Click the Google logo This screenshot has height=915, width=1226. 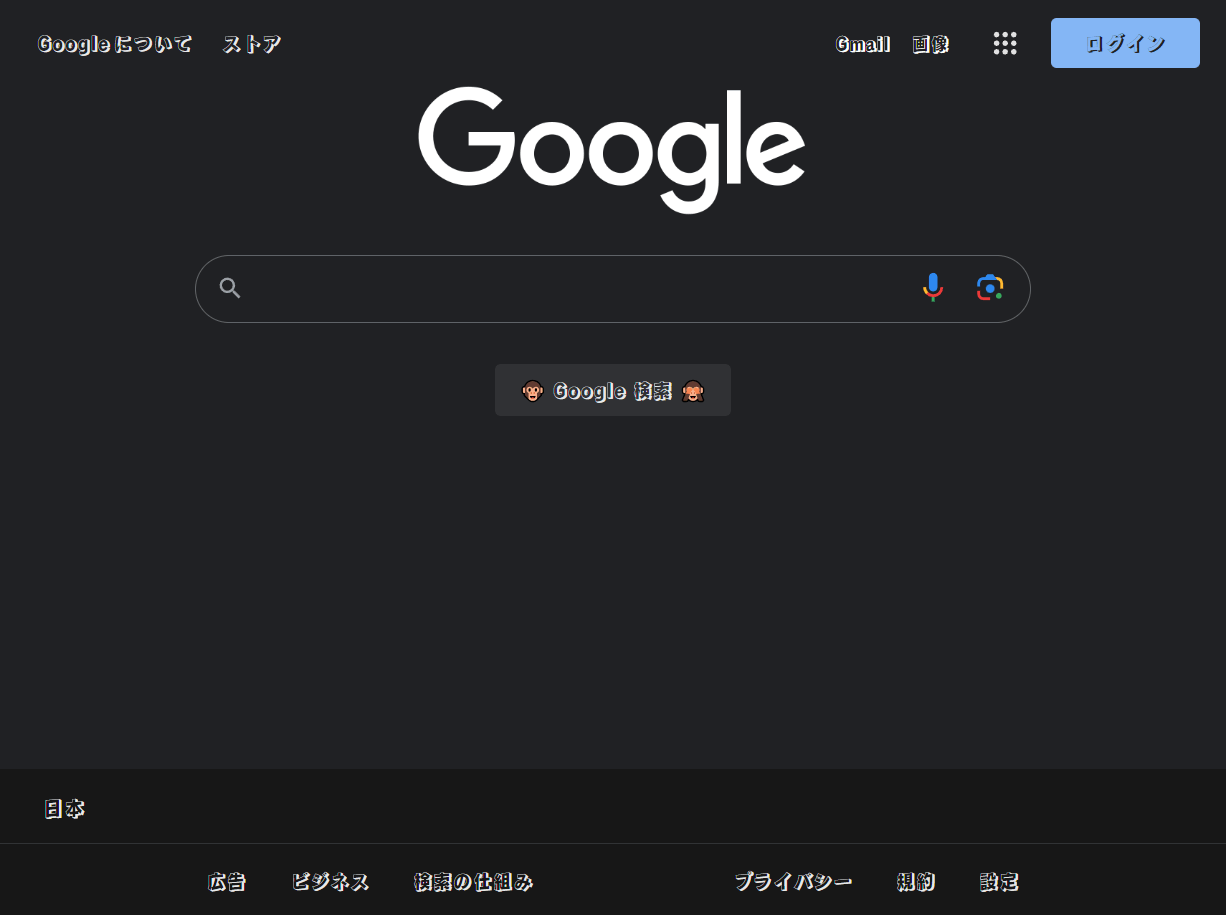[612, 150]
